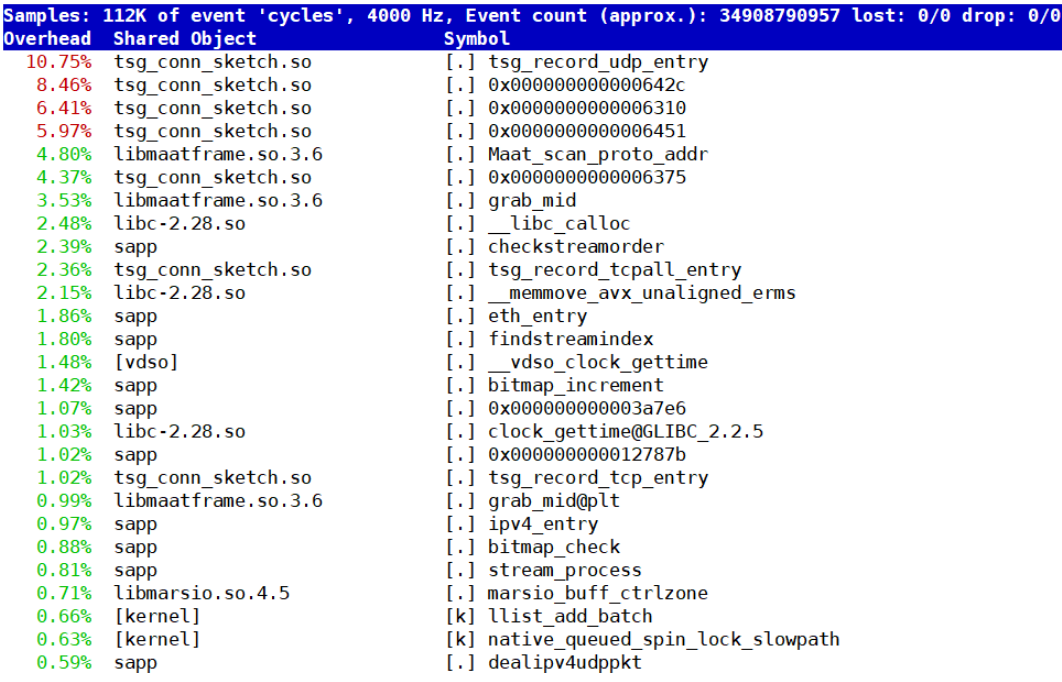Select the Maat_scan_proto_addr symbol

click(x=597, y=154)
